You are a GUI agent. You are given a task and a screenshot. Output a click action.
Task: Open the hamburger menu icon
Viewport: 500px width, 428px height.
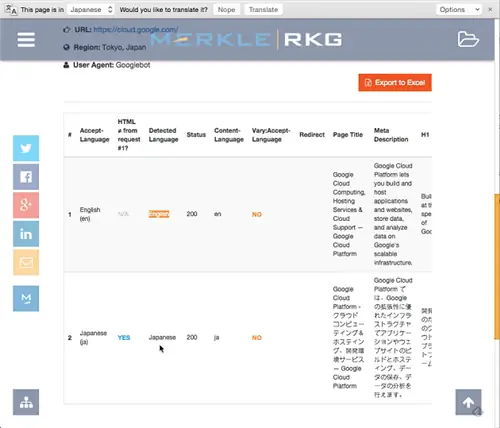26,40
